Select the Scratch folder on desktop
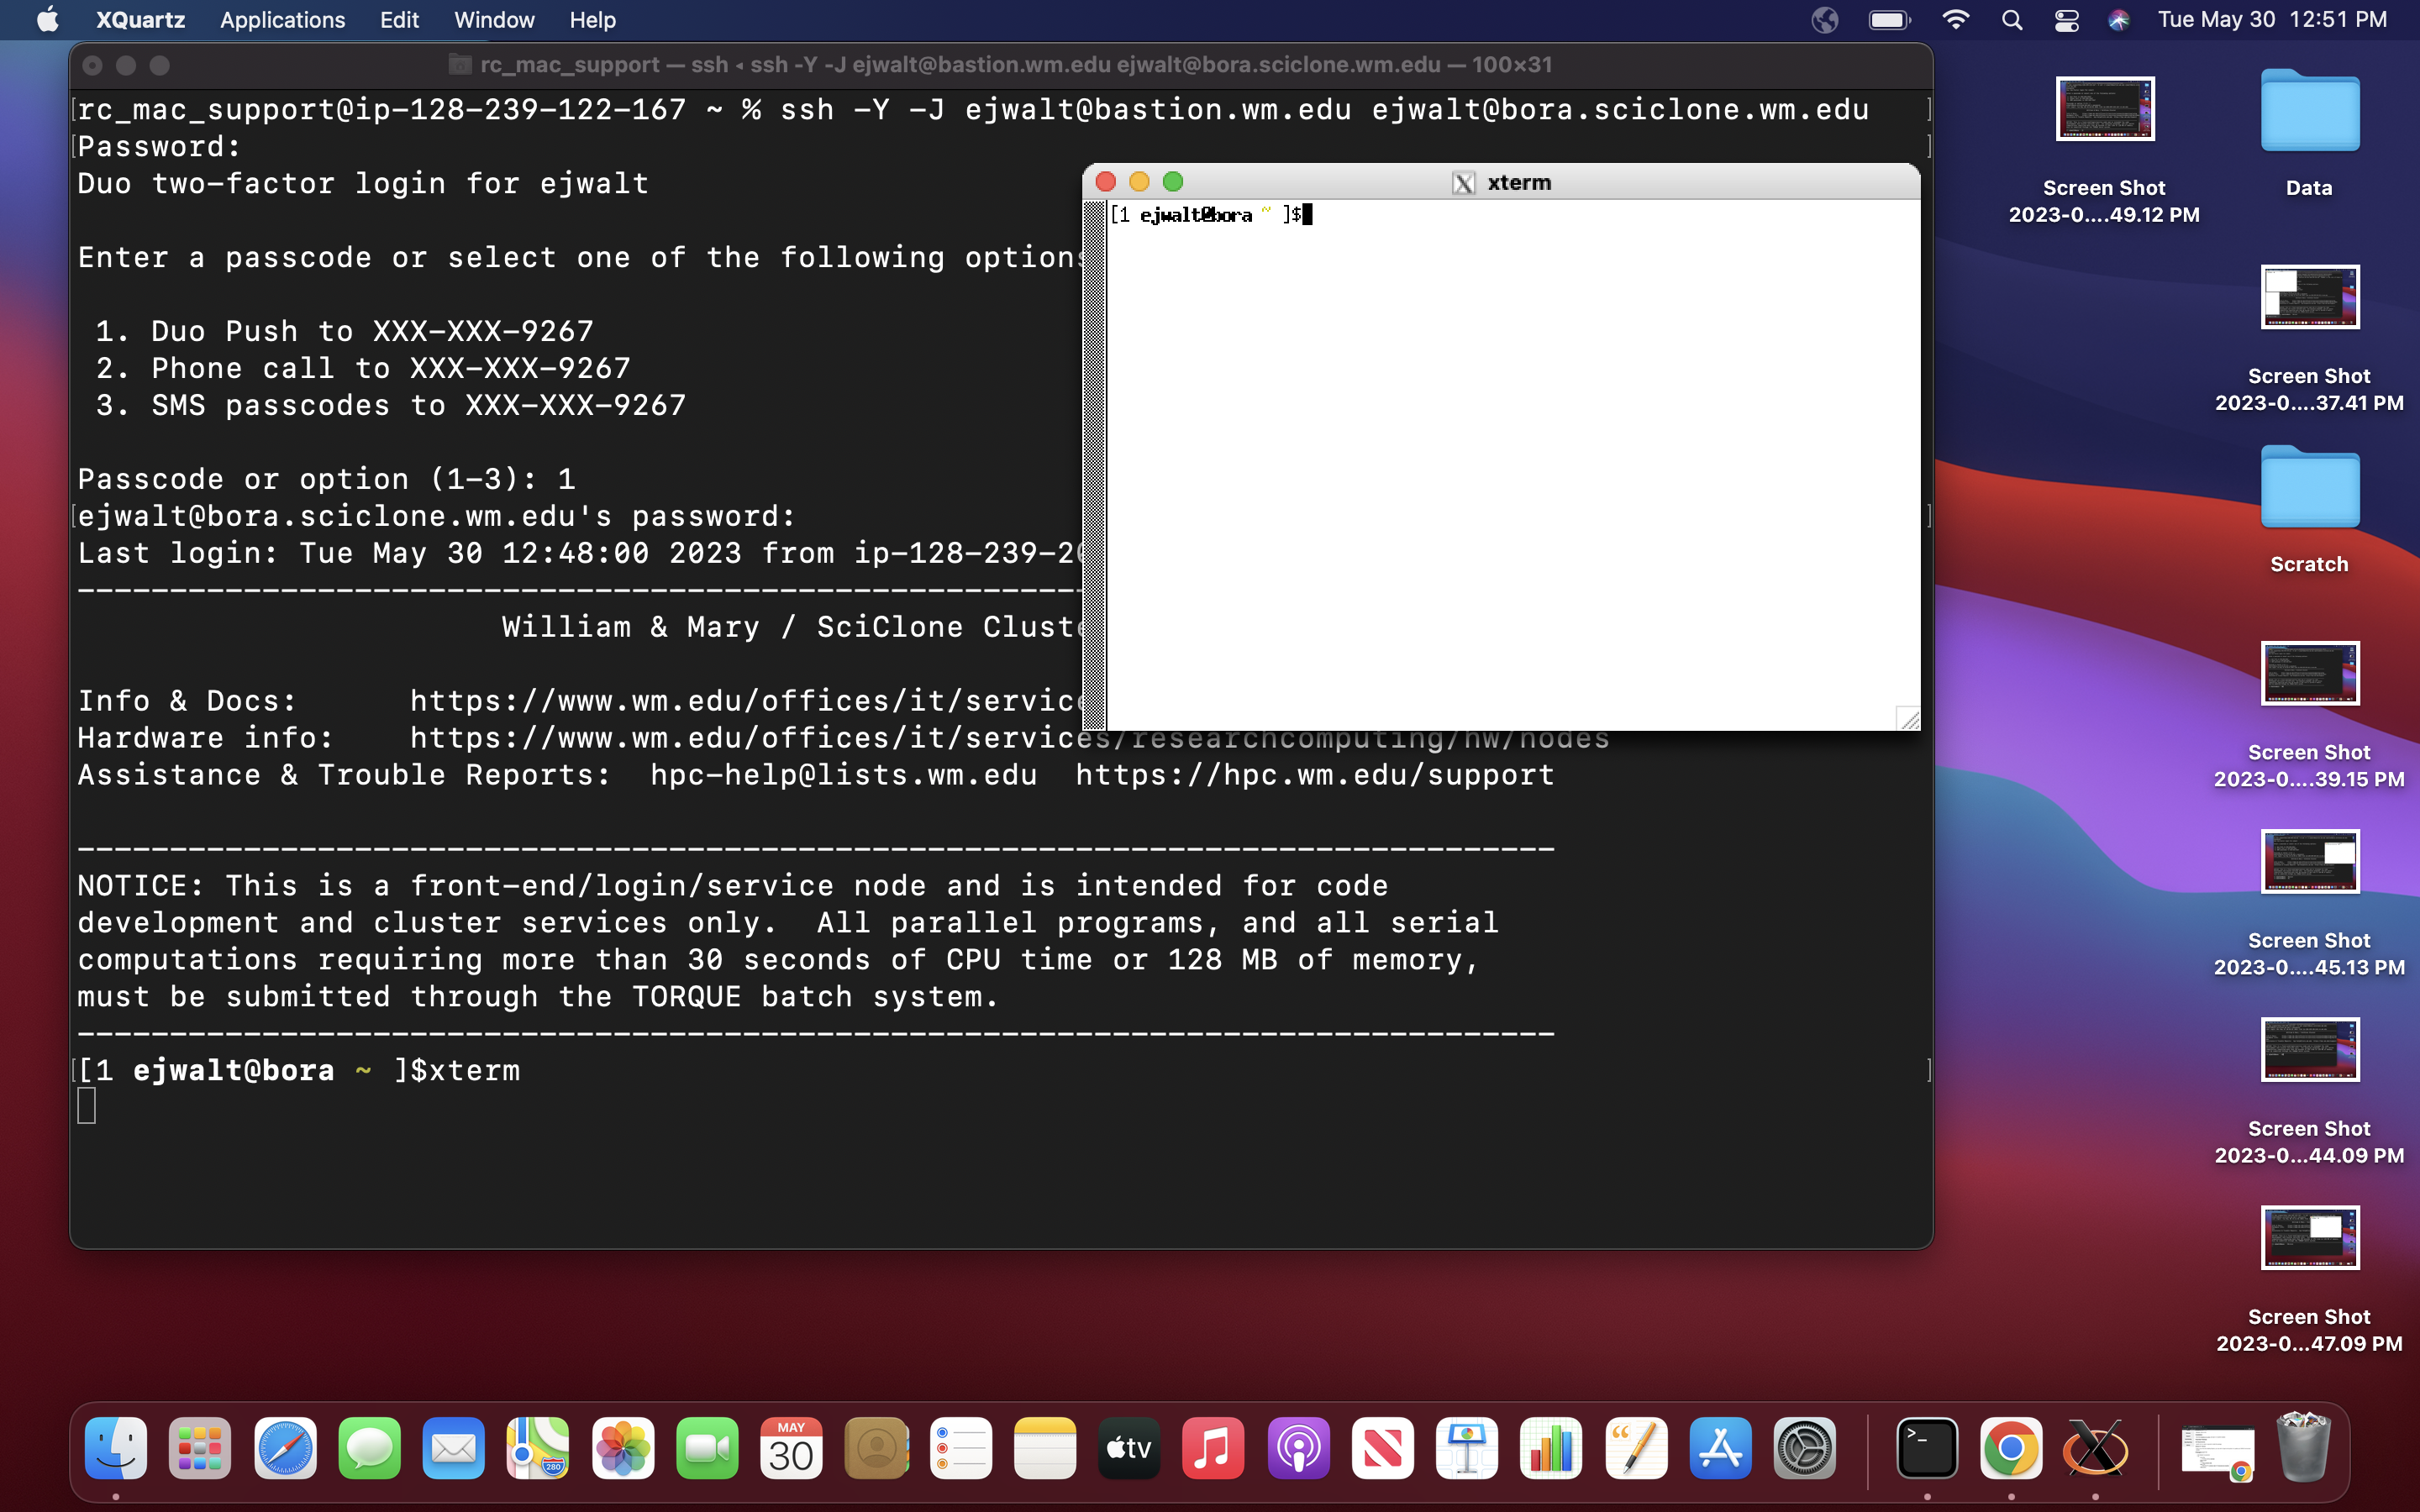The image size is (2420, 1512). 2309,488
